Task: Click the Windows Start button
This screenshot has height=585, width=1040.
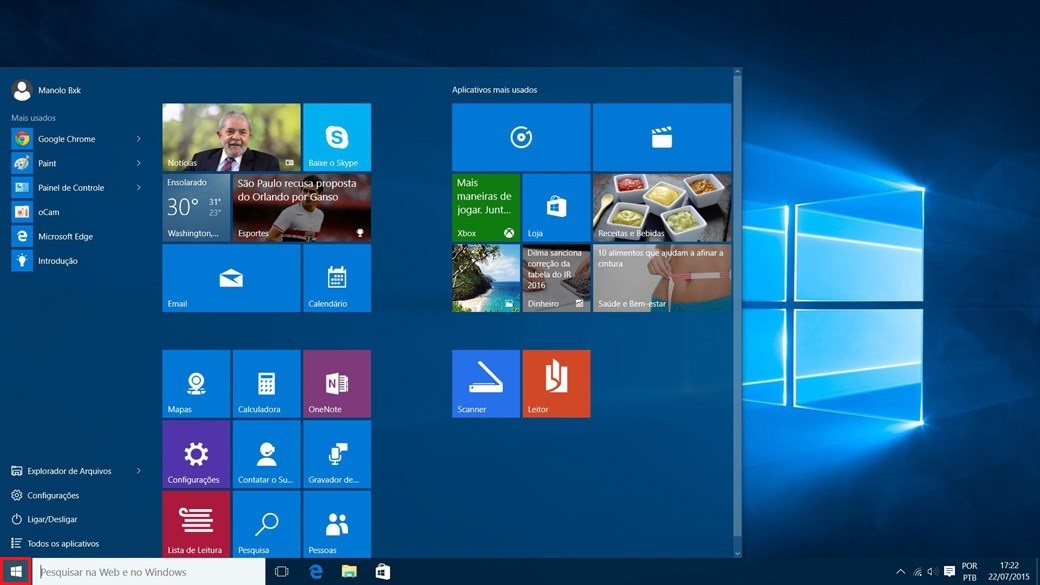Action: point(16,572)
